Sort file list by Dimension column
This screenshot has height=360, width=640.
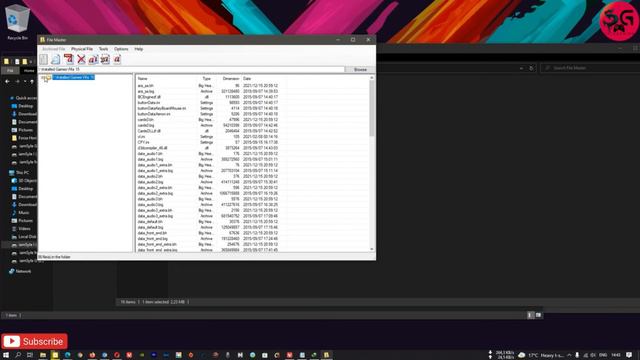click(x=231, y=78)
